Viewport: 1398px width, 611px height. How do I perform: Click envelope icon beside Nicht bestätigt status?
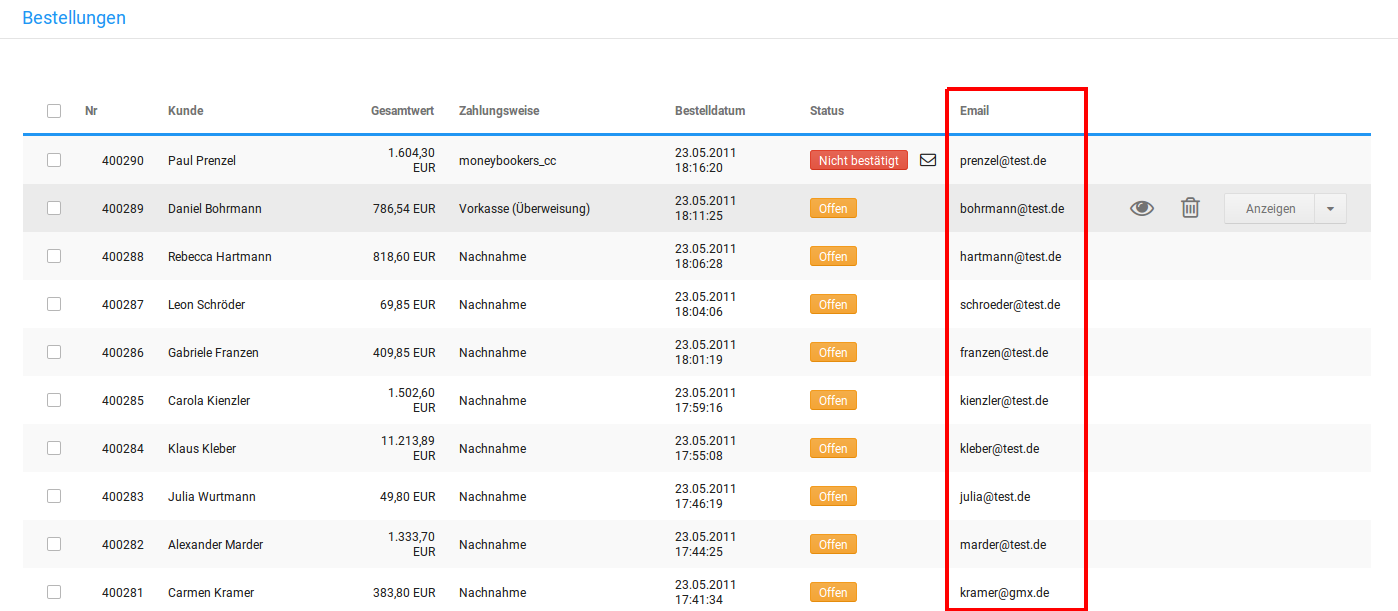pos(928,160)
